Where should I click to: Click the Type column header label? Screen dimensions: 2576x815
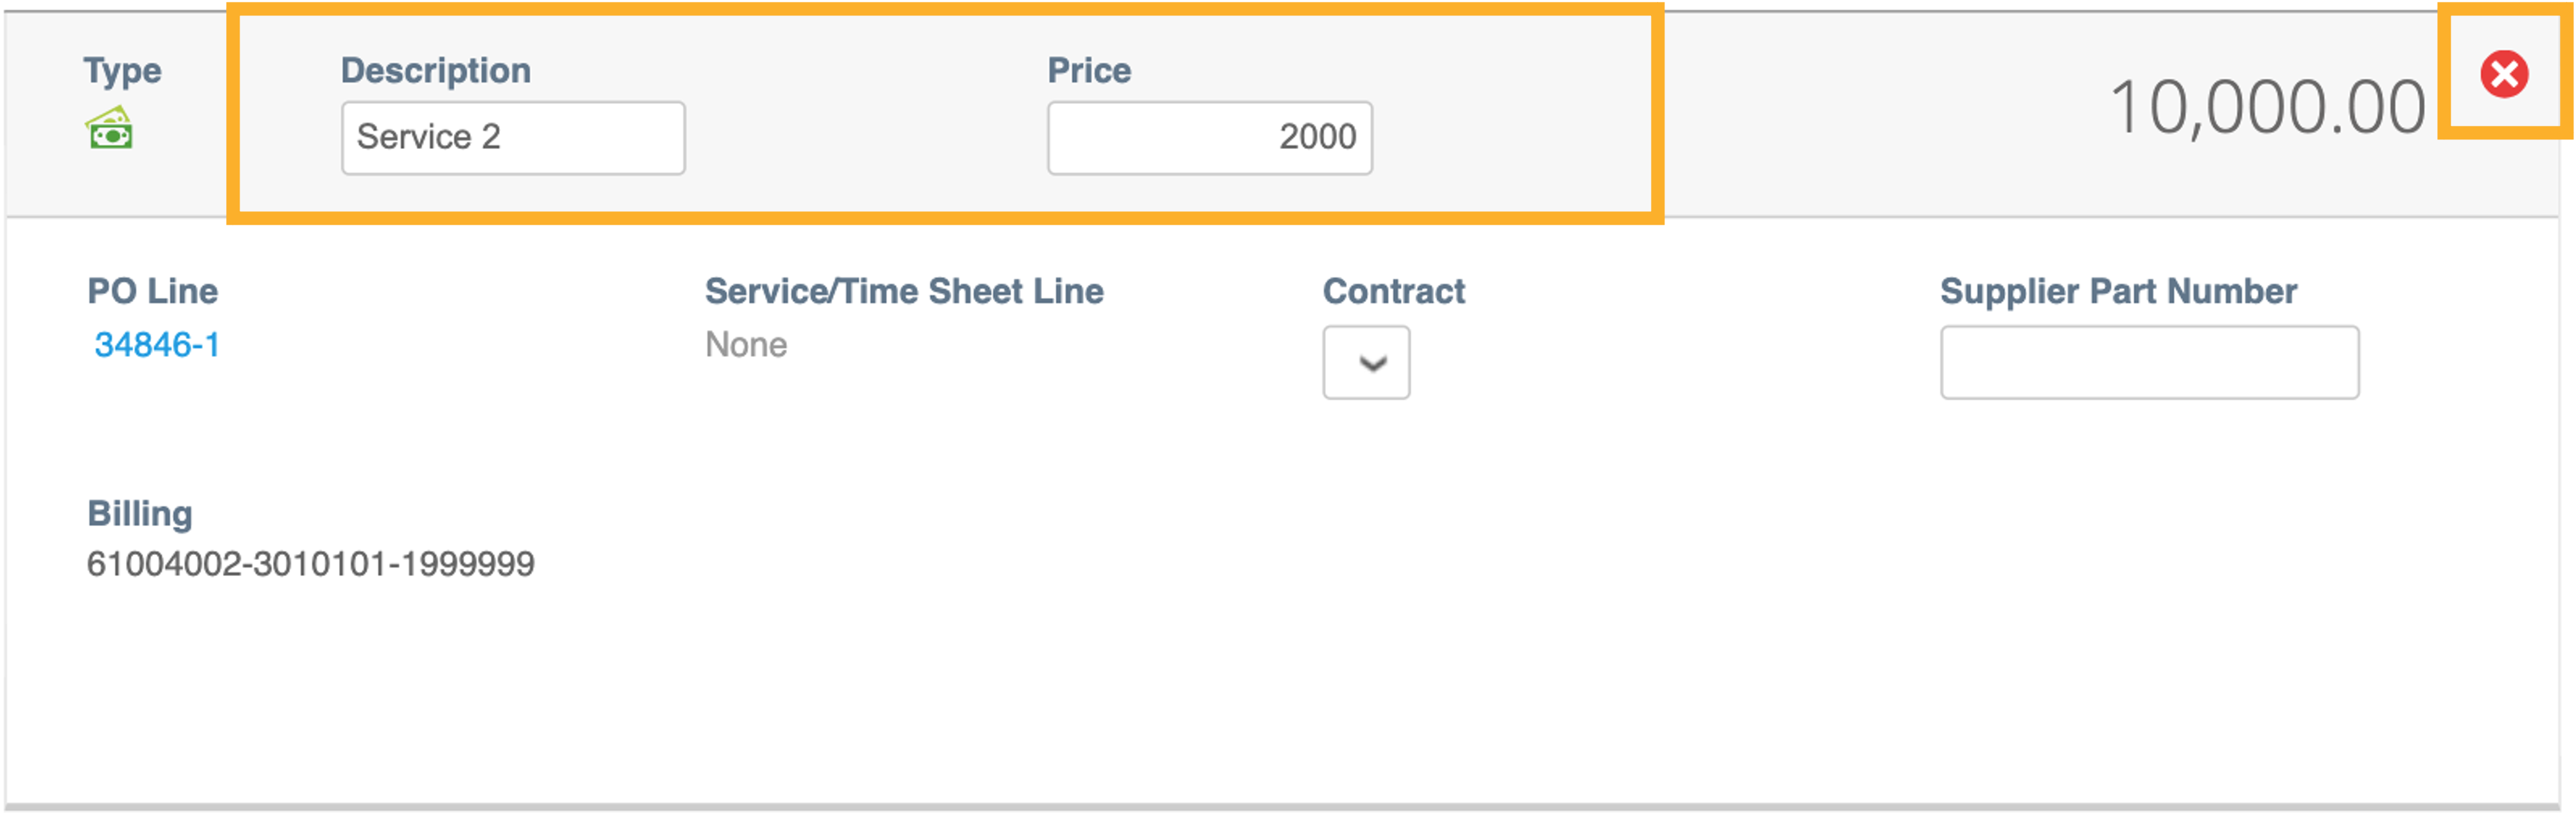coord(122,70)
